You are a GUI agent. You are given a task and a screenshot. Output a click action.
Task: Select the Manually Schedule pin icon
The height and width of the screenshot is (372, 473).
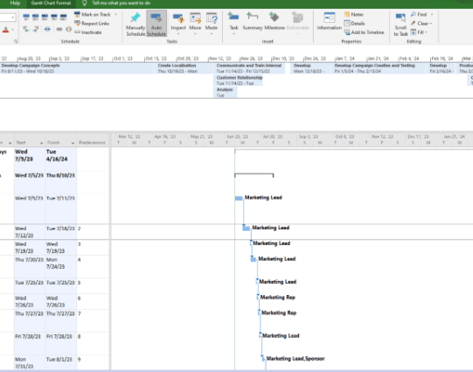[x=135, y=17]
